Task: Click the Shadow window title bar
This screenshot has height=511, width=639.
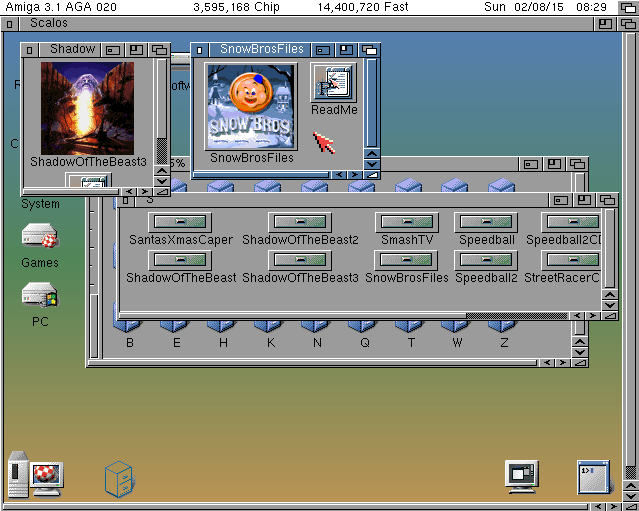Action: pos(70,49)
